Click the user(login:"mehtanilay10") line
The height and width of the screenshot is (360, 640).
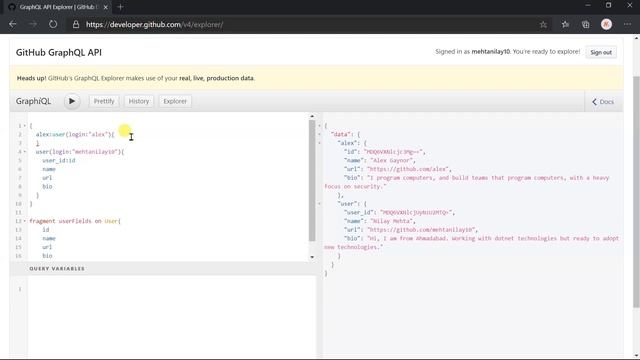coord(80,152)
